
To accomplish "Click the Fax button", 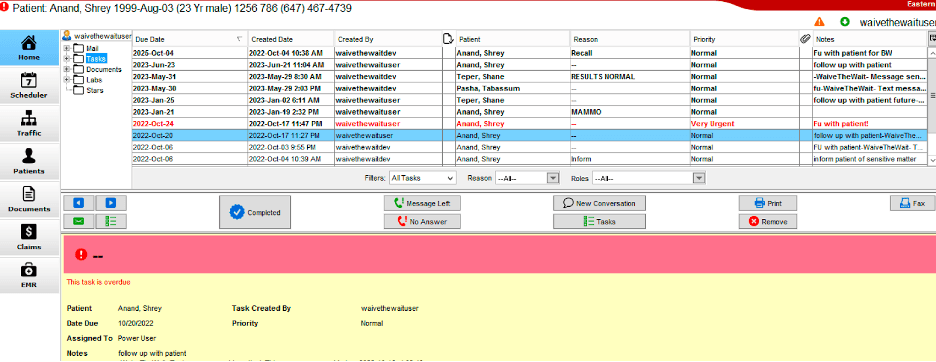I will click(x=912, y=203).
